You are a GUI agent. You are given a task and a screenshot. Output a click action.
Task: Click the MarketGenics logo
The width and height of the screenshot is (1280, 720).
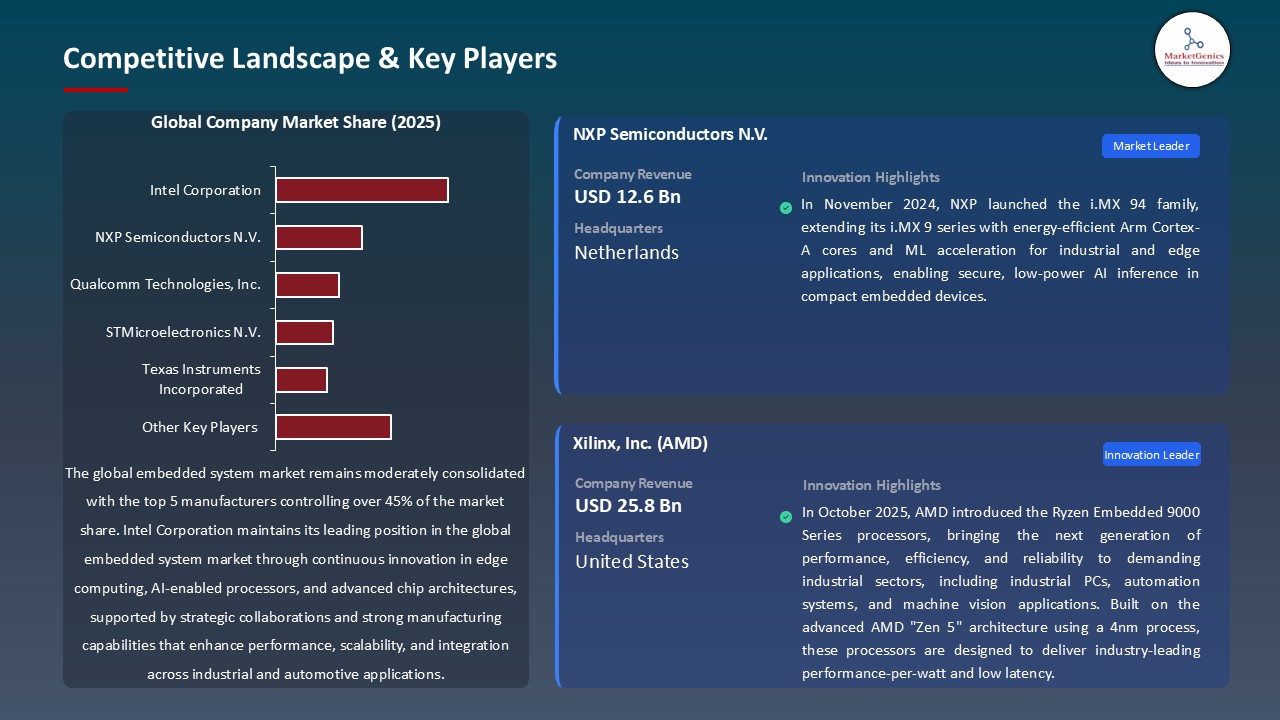[1192, 50]
